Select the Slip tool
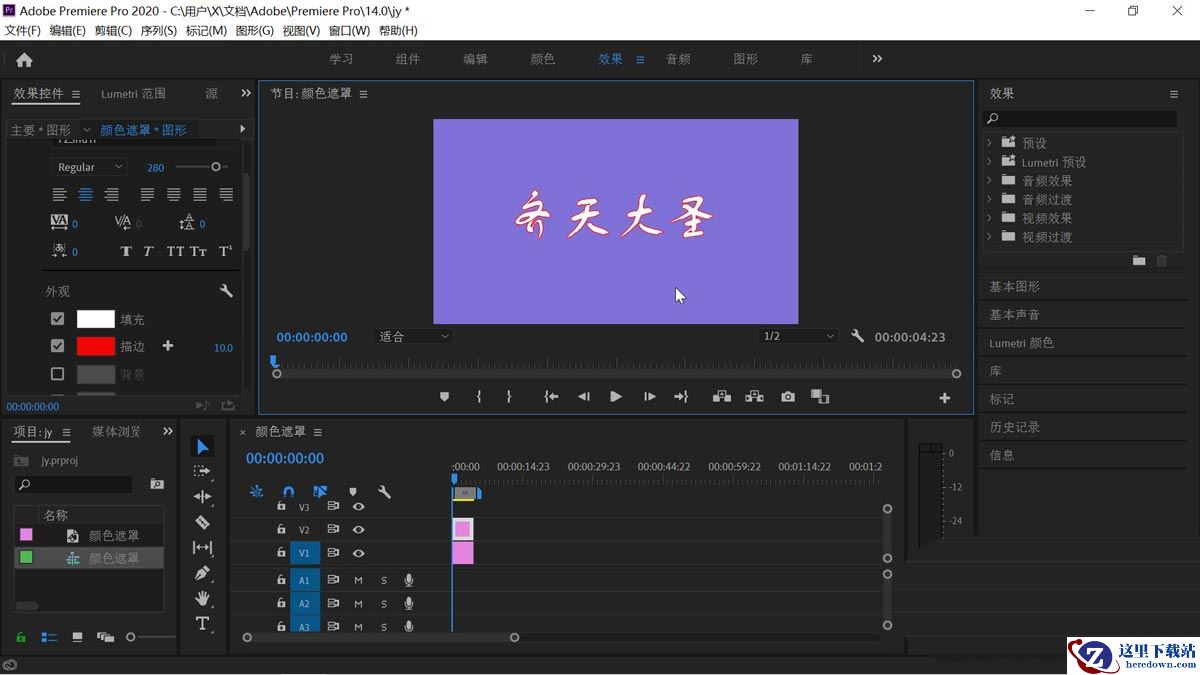The width and height of the screenshot is (1200, 675). [x=202, y=547]
